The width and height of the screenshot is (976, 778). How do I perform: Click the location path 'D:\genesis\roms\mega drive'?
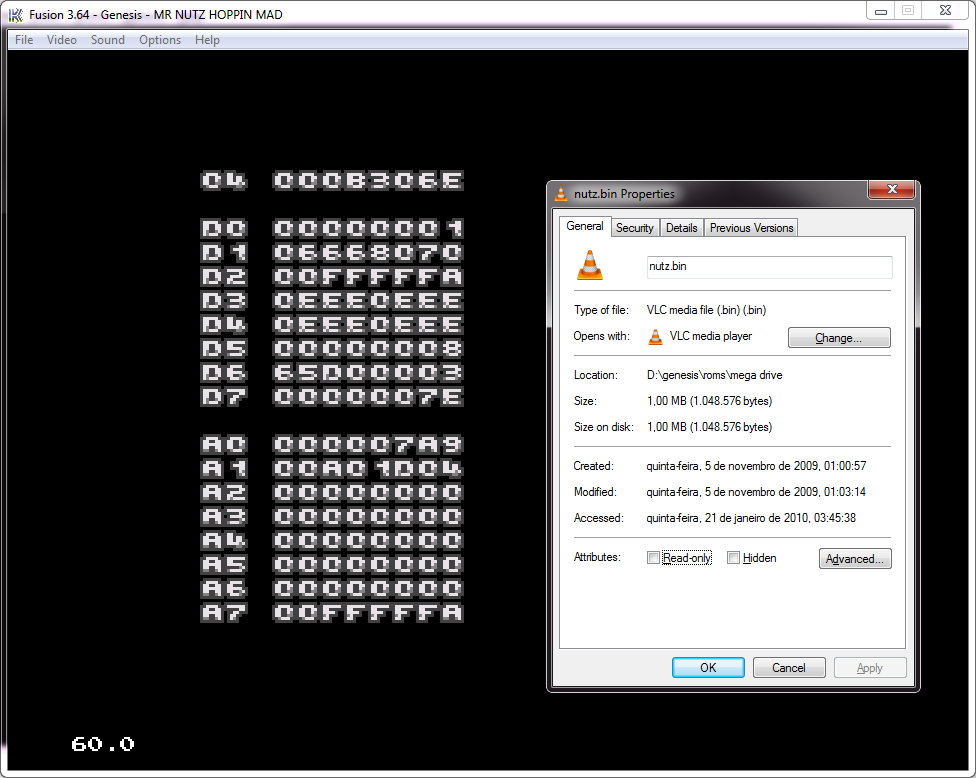tap(715, 375)
